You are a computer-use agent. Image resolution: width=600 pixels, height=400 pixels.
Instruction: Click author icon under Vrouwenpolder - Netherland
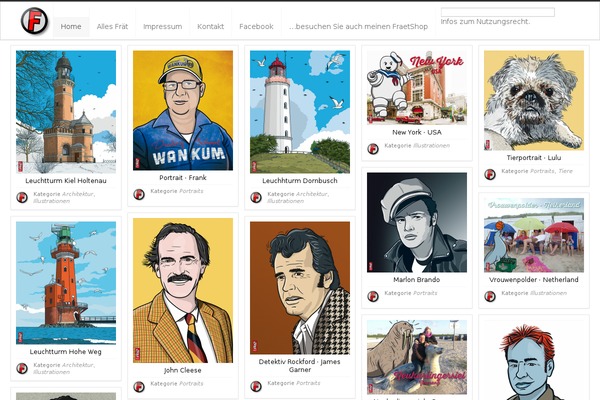(490, 296)
